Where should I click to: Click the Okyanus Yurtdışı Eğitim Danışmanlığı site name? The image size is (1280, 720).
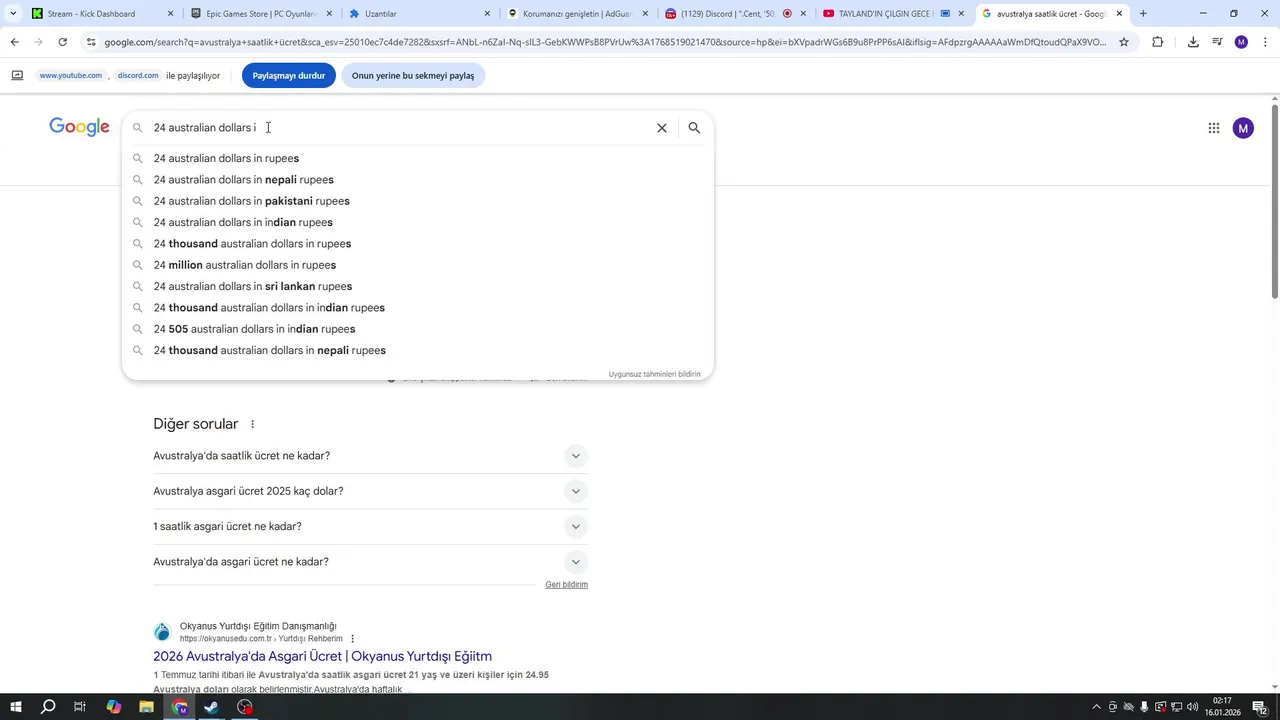click(x=258, y=626)
